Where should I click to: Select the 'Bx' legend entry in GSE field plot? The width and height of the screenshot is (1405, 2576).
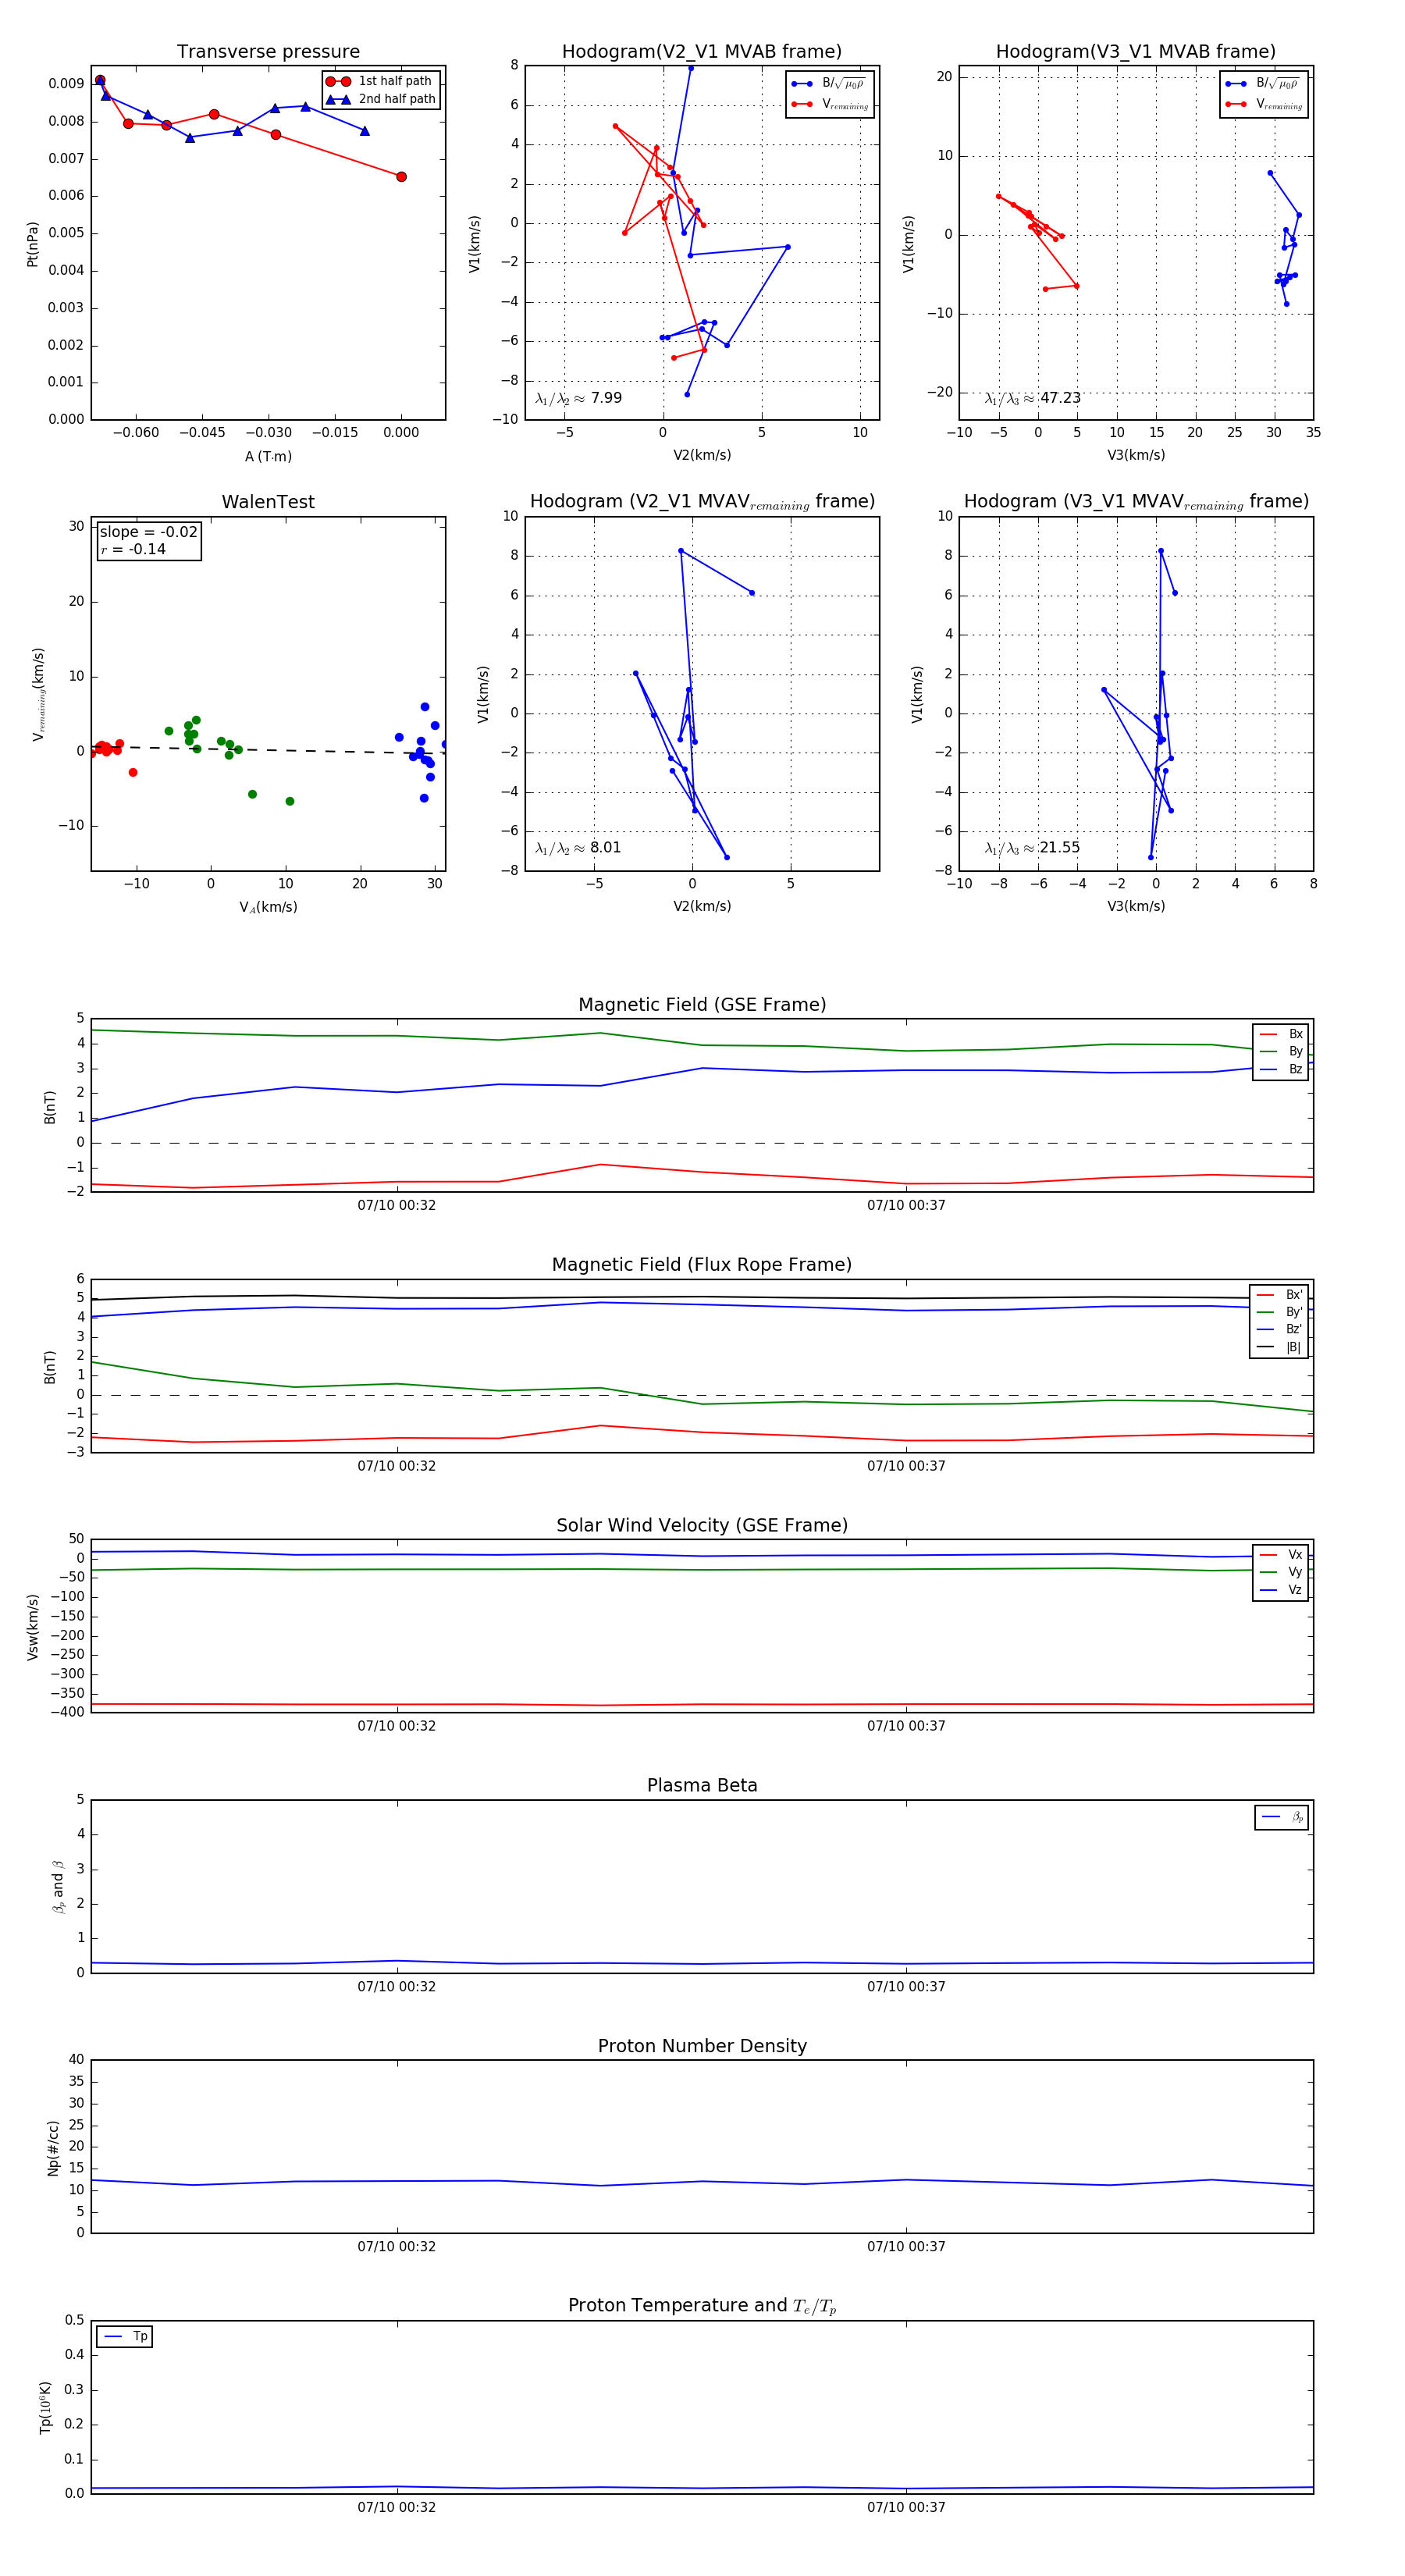[1281, 1034]
